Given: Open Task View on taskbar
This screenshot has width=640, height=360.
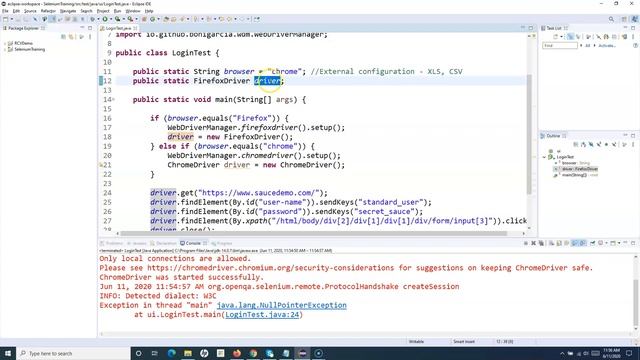Looking at the screenshot, I should [x=155, y=353].
